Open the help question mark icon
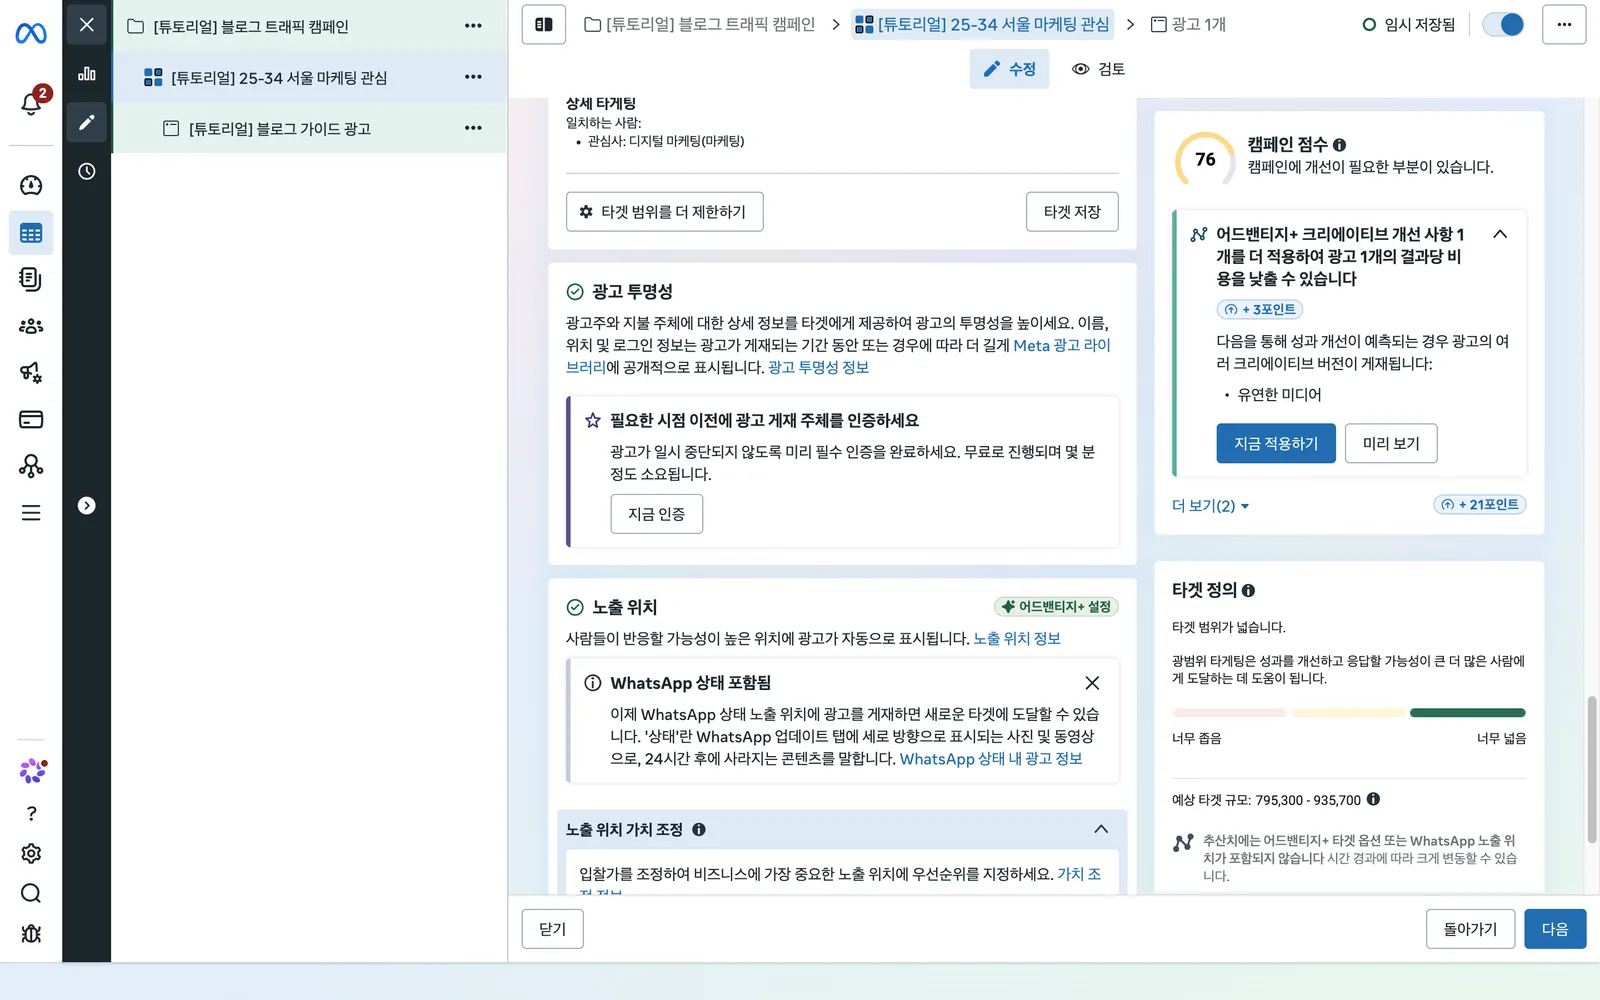1600x1000 pixels. click(31, 813)
